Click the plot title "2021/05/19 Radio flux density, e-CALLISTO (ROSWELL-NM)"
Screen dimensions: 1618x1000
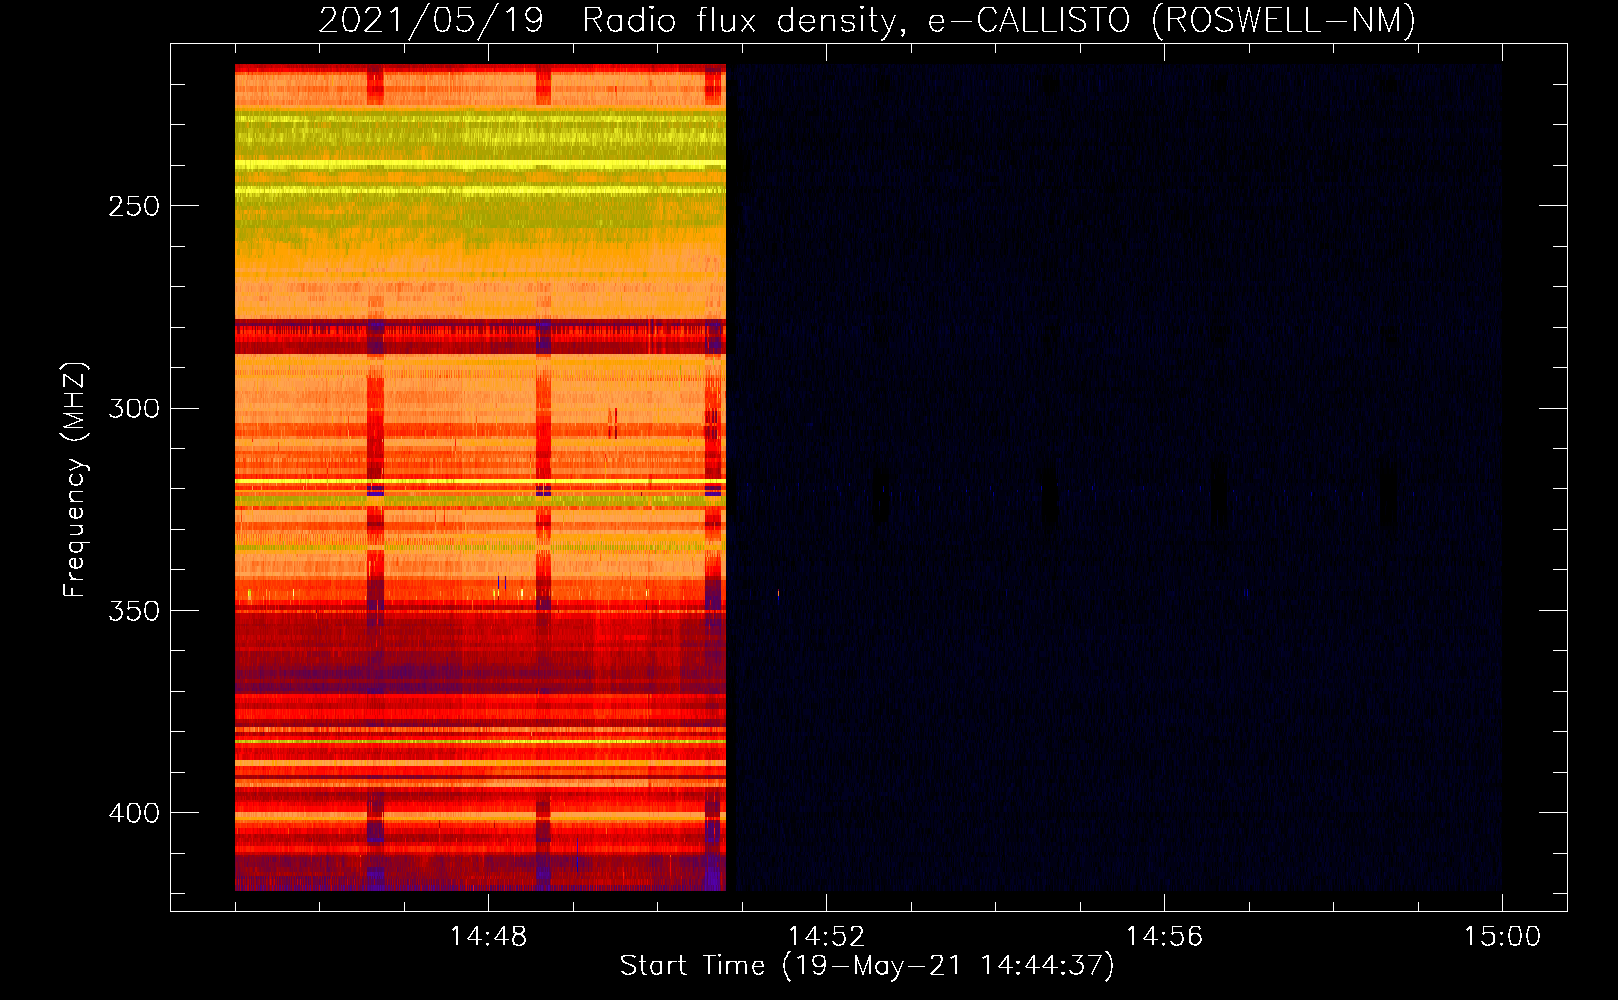coord(867,21)
